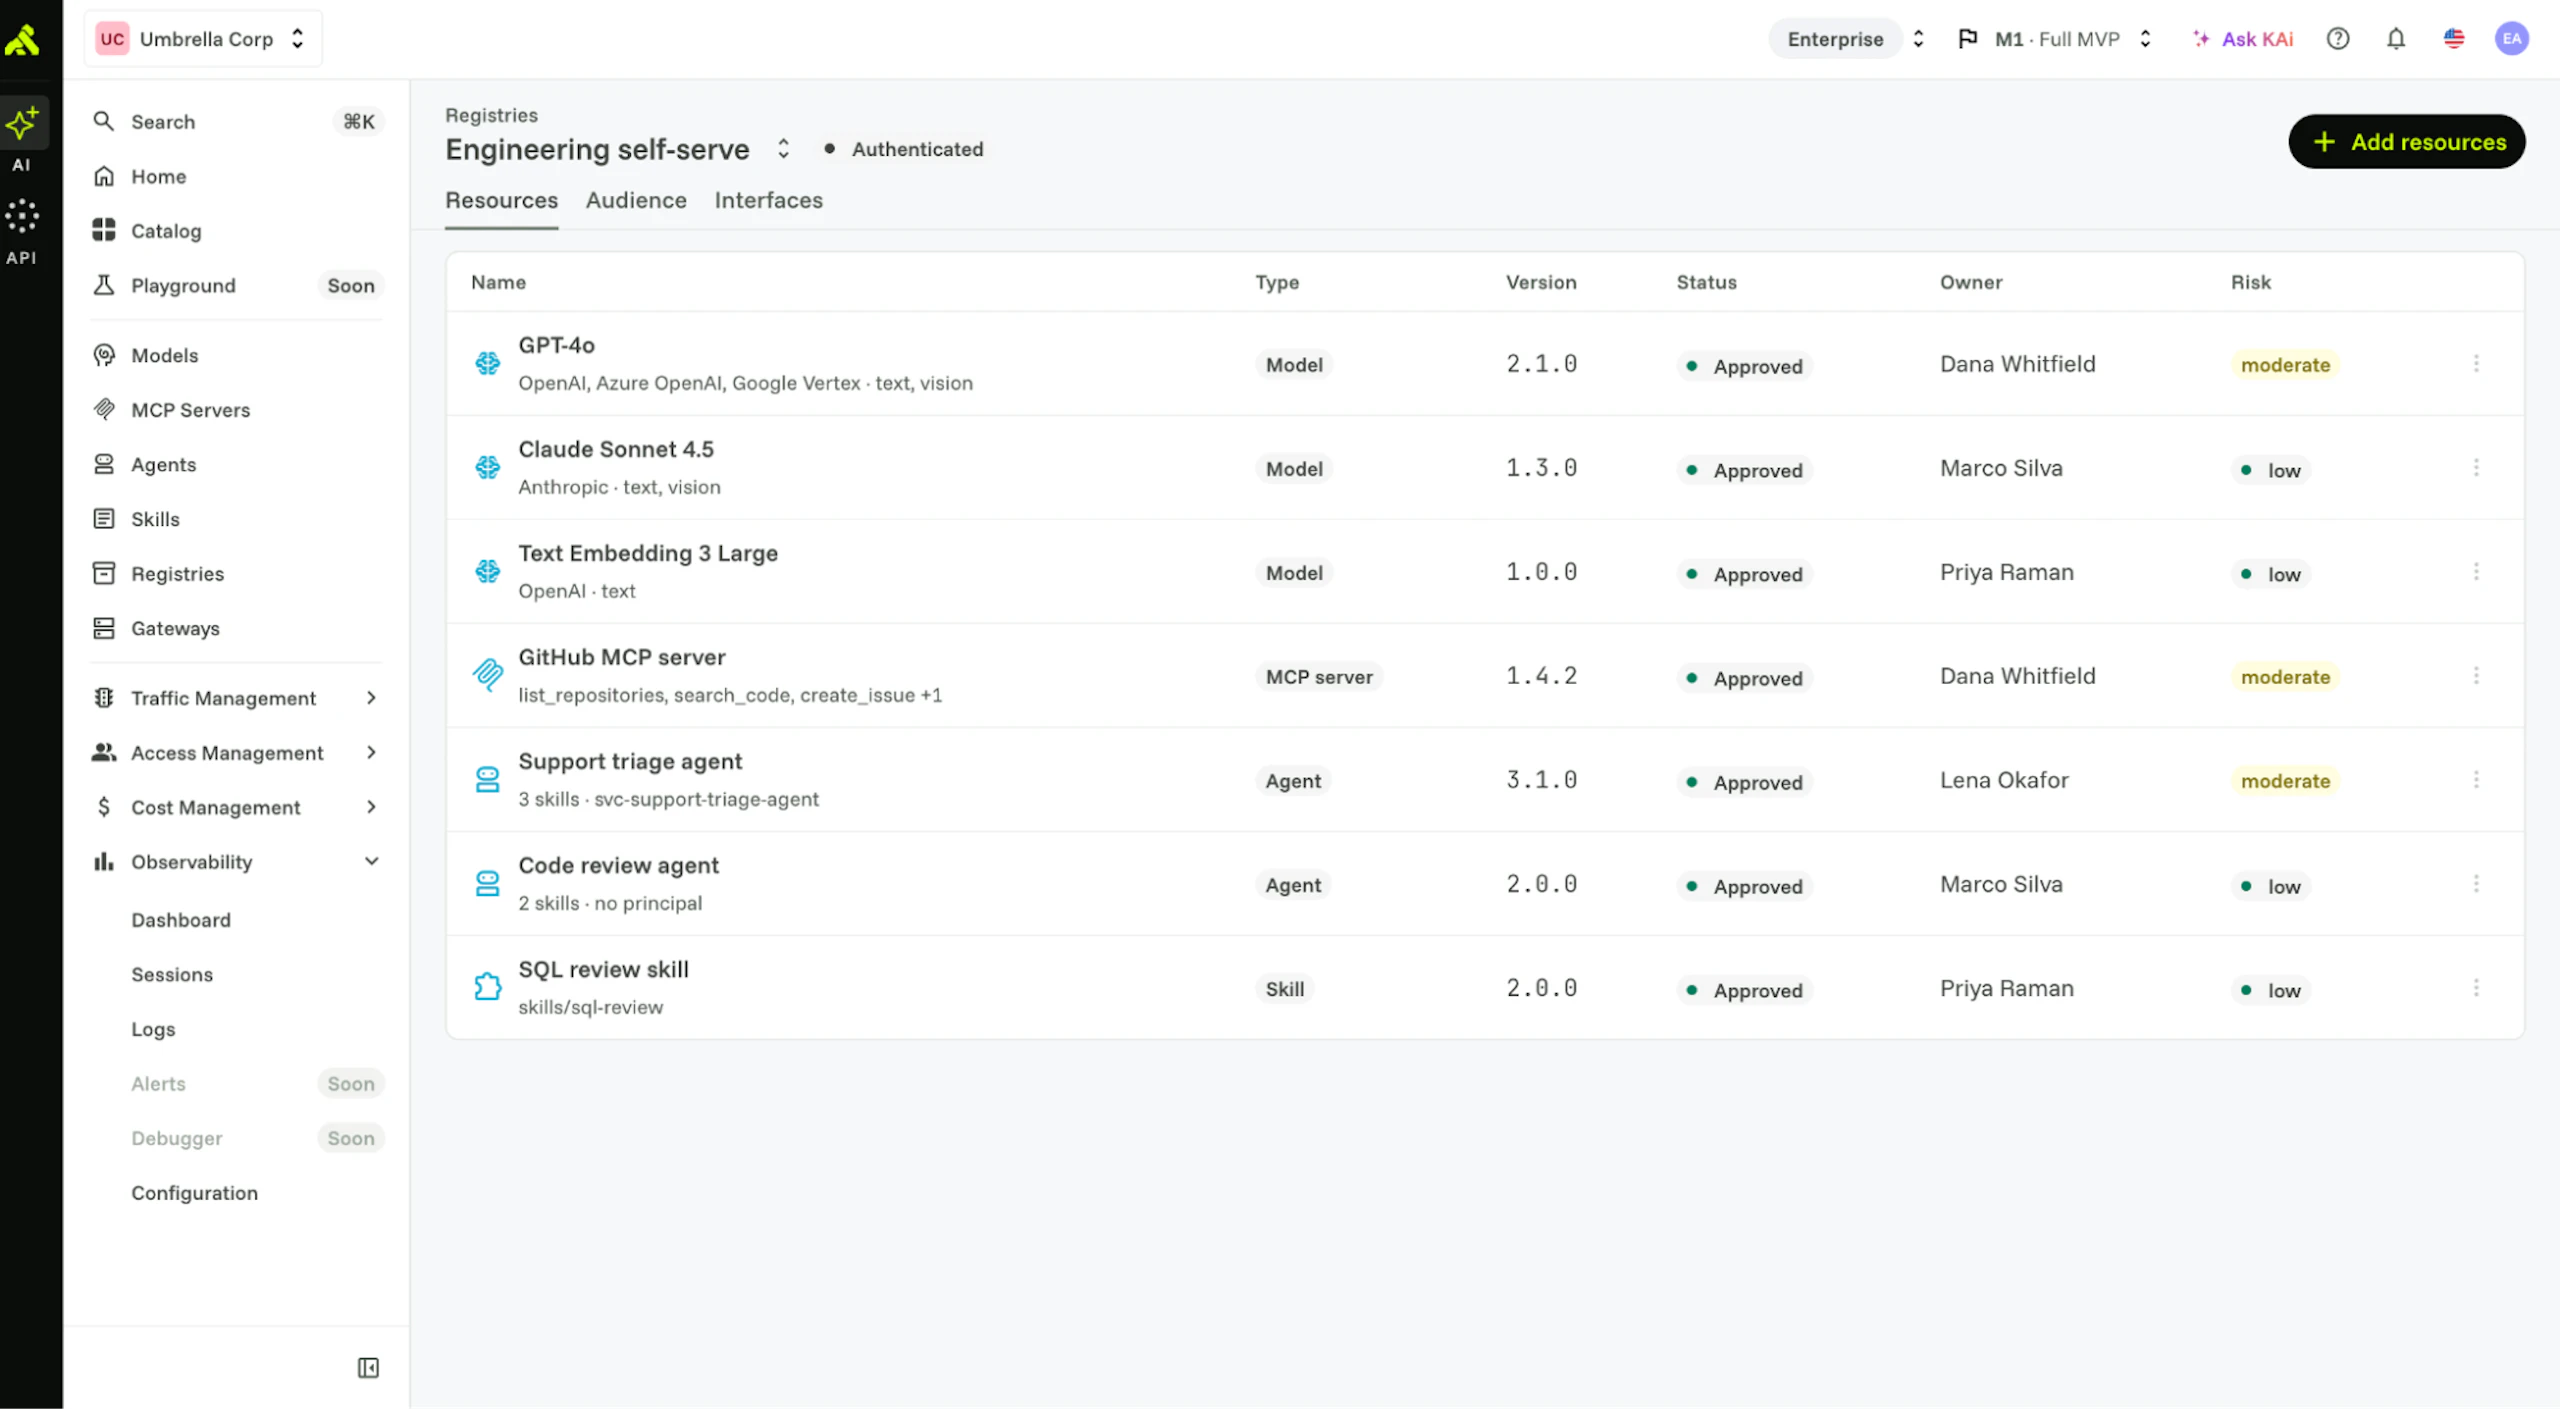This screenshot has width=2560, height=1410.
Task: Expand the Traffic Management section
Action: [x=236, y=698]
